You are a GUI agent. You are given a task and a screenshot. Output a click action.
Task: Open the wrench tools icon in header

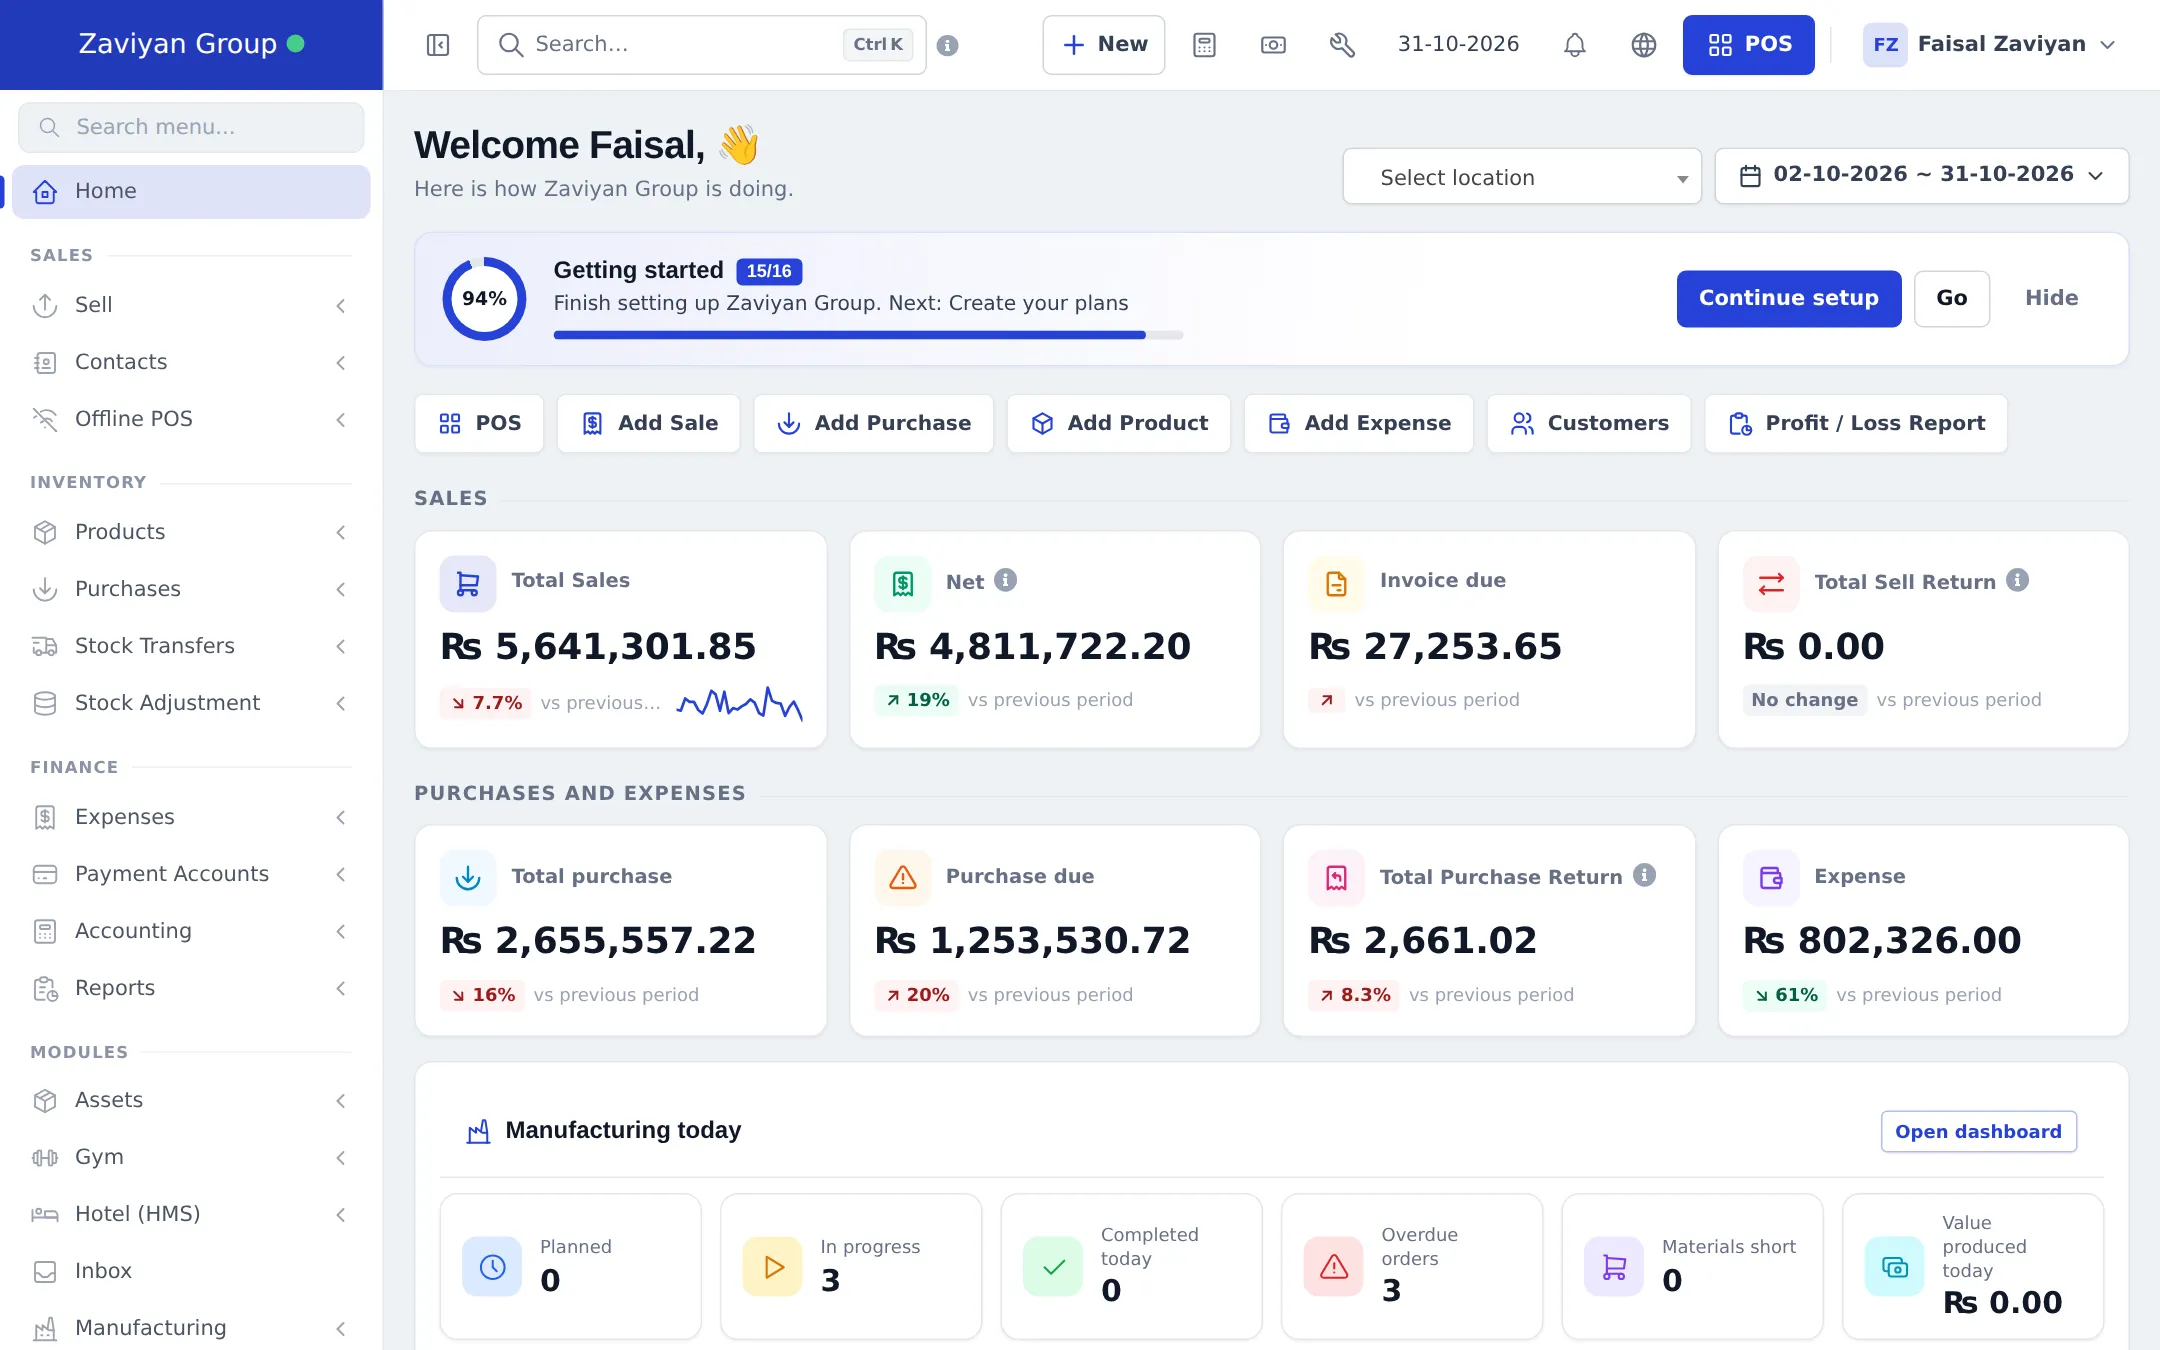(x=1342, y=45)
